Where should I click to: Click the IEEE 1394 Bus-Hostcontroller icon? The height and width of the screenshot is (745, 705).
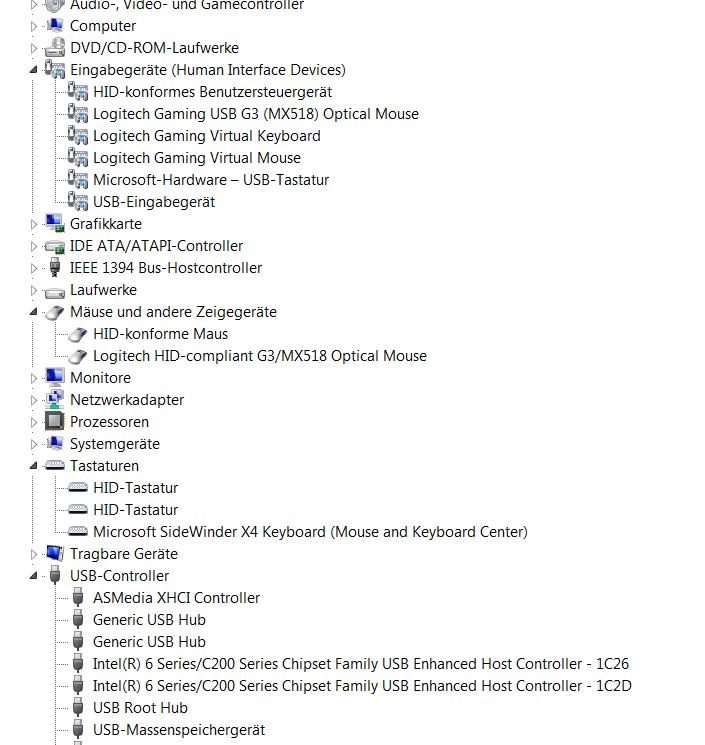pyautogui.click(x=55, y=267)
